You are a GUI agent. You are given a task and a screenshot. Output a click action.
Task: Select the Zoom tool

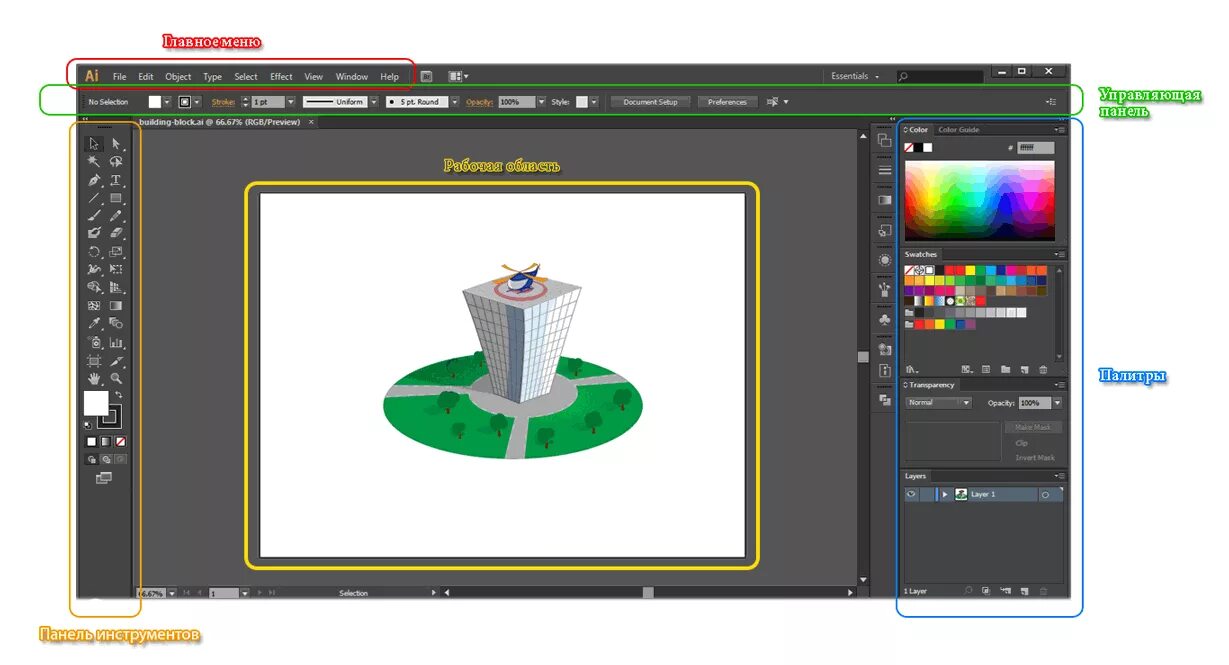[116, 378]
